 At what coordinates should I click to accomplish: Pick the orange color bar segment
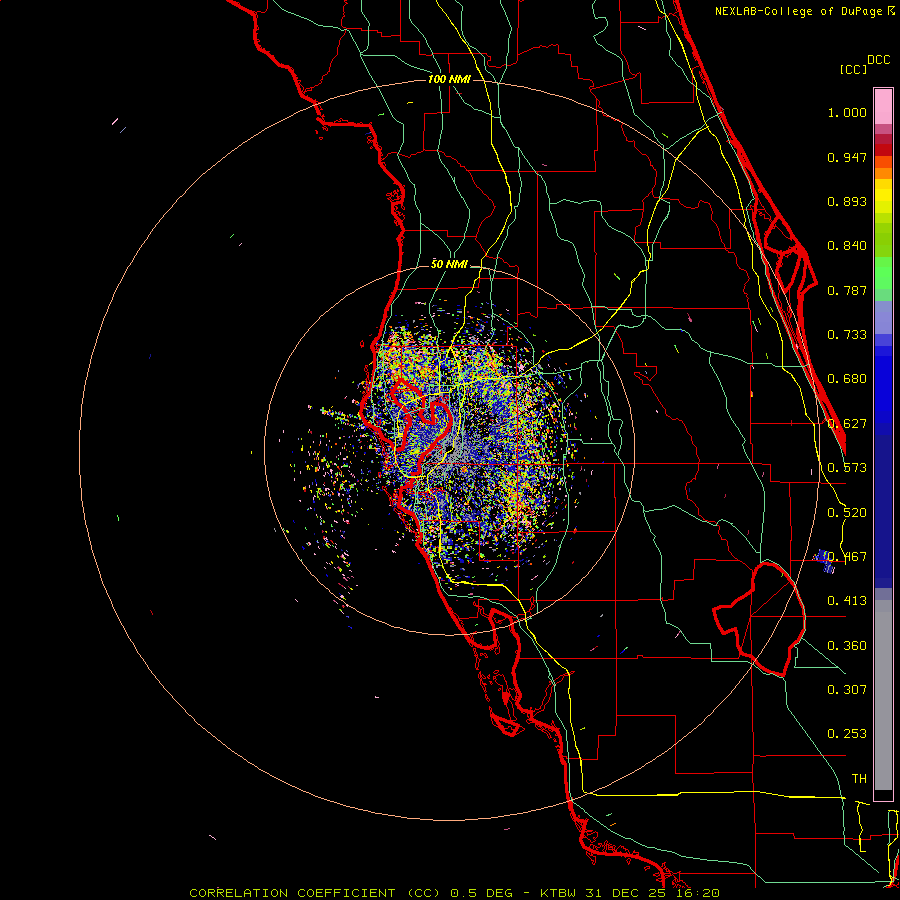click(883, 173)
